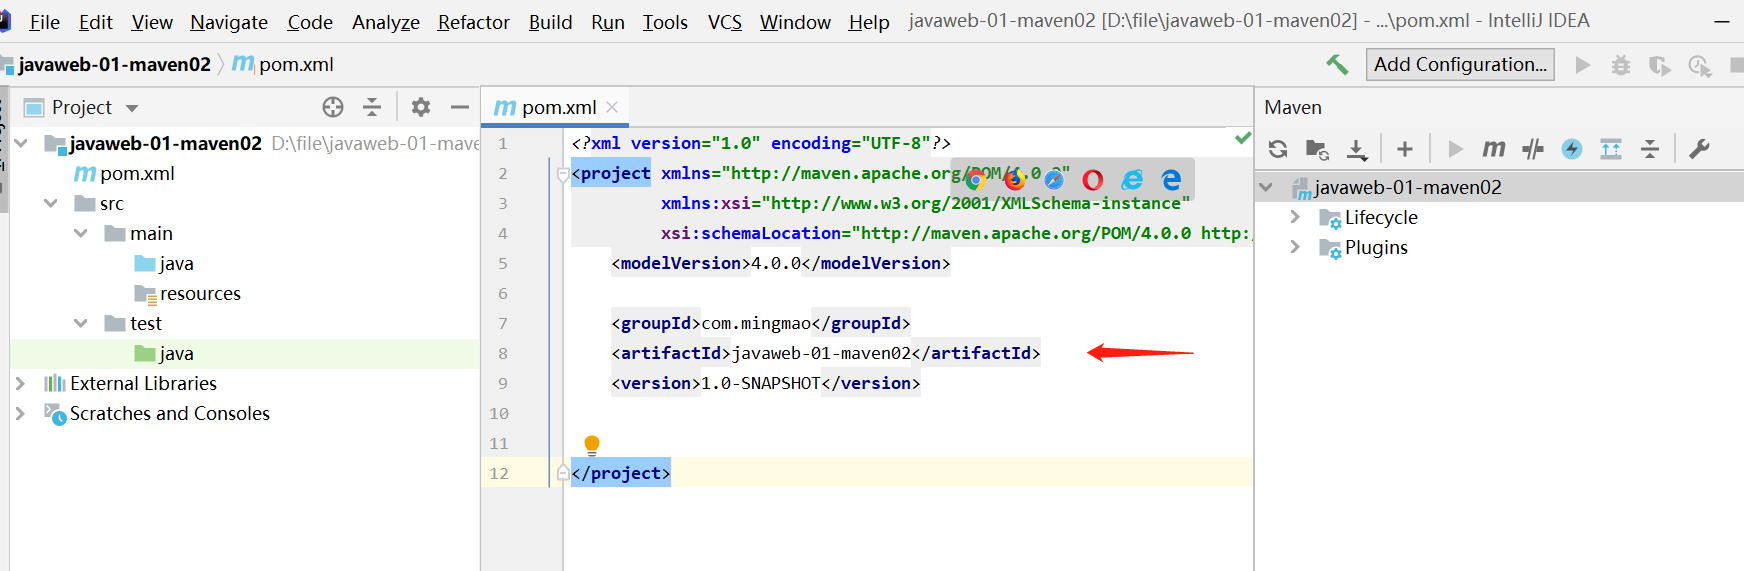Collapse all in Project panel
Image resolution: width=1744 pixels, height=571 pixels.
pos(372,107)
